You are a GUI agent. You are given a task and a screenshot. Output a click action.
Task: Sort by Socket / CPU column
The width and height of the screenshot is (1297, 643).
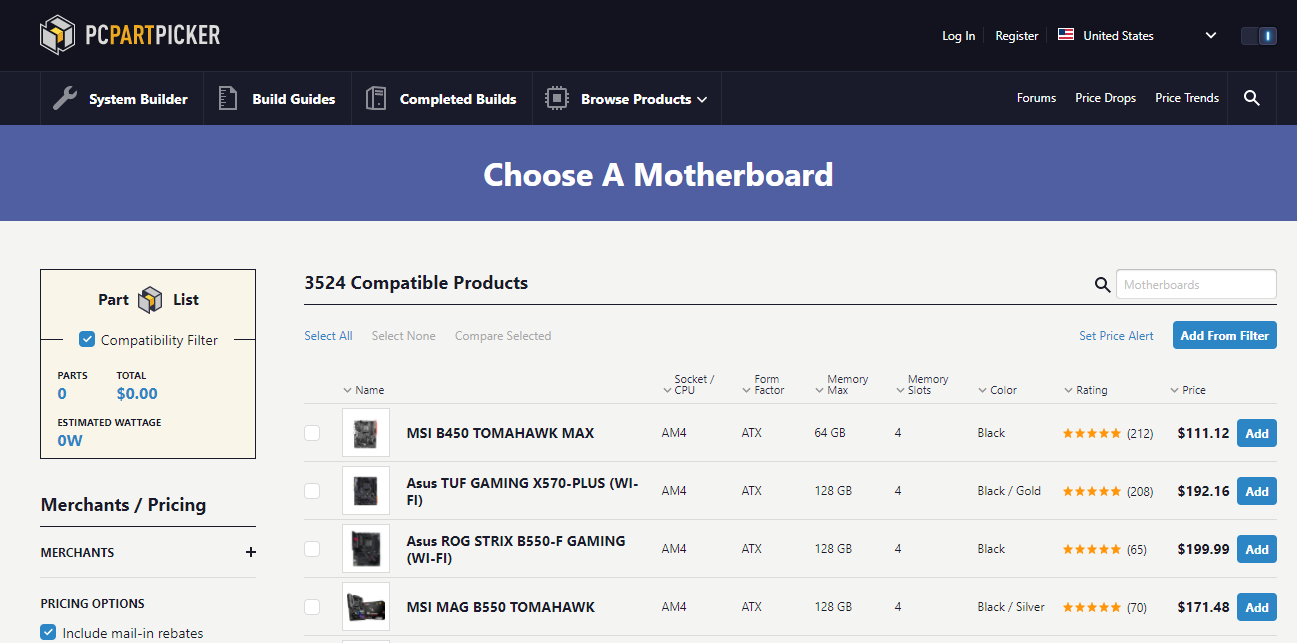[x=688, y=385]
